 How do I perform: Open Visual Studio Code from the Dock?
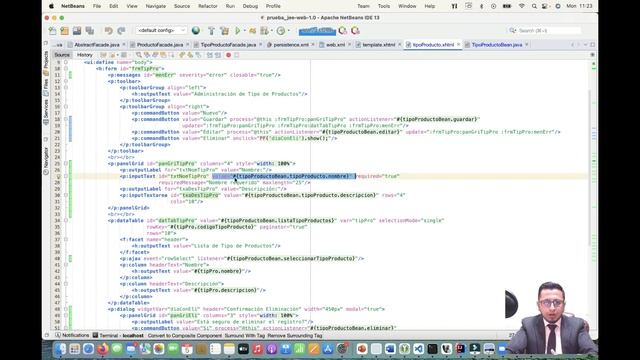pyautogui.click(x=418, y=349)
